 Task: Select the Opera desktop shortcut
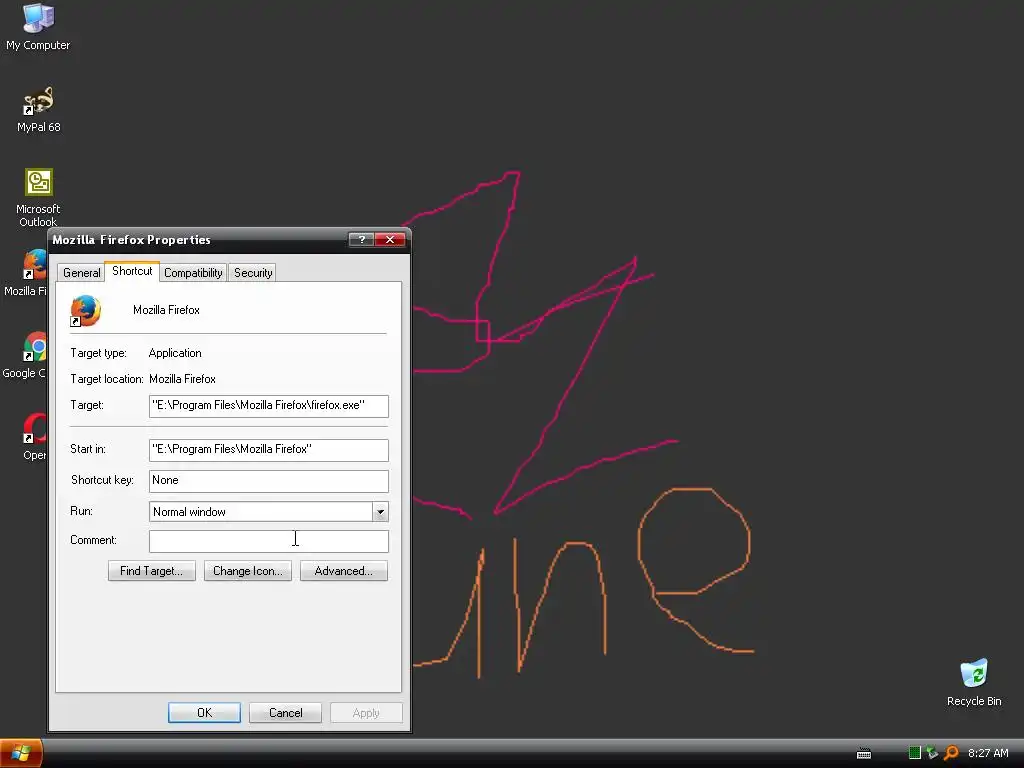[x=34, y=437]
